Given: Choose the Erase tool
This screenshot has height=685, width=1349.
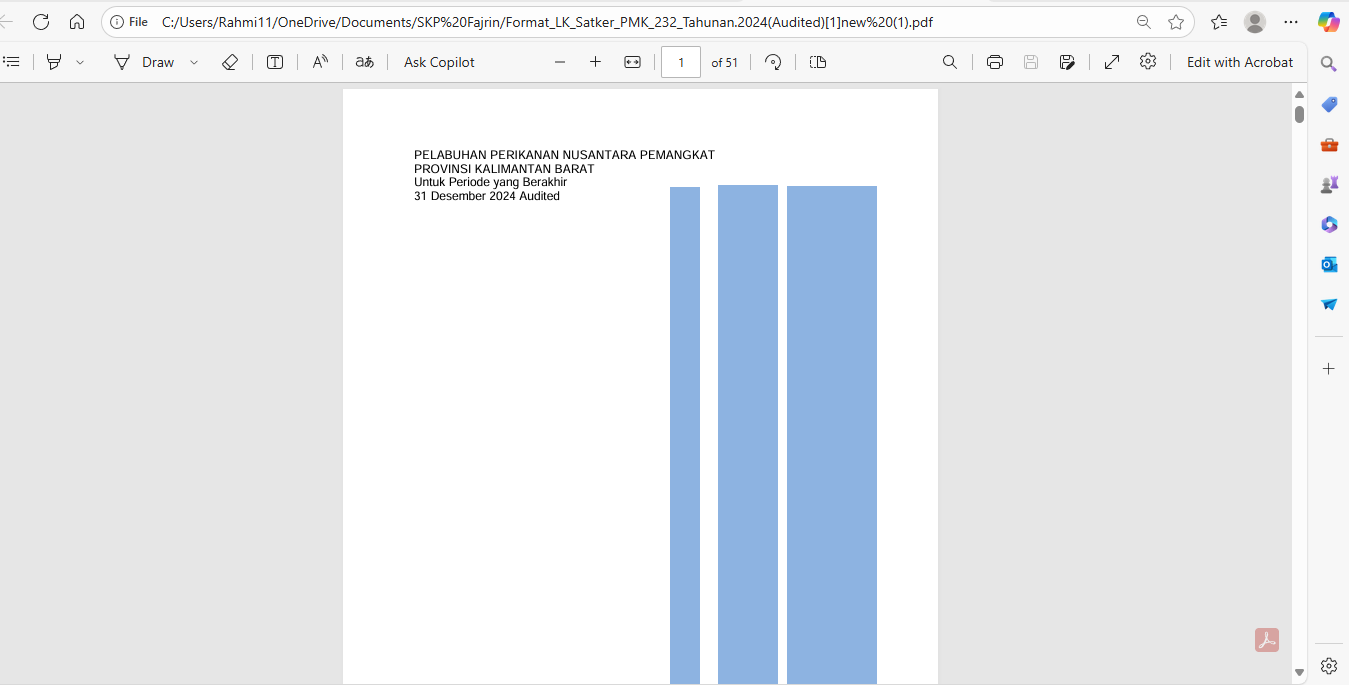Looking at the screenshot, I should [x=230, y=62].
